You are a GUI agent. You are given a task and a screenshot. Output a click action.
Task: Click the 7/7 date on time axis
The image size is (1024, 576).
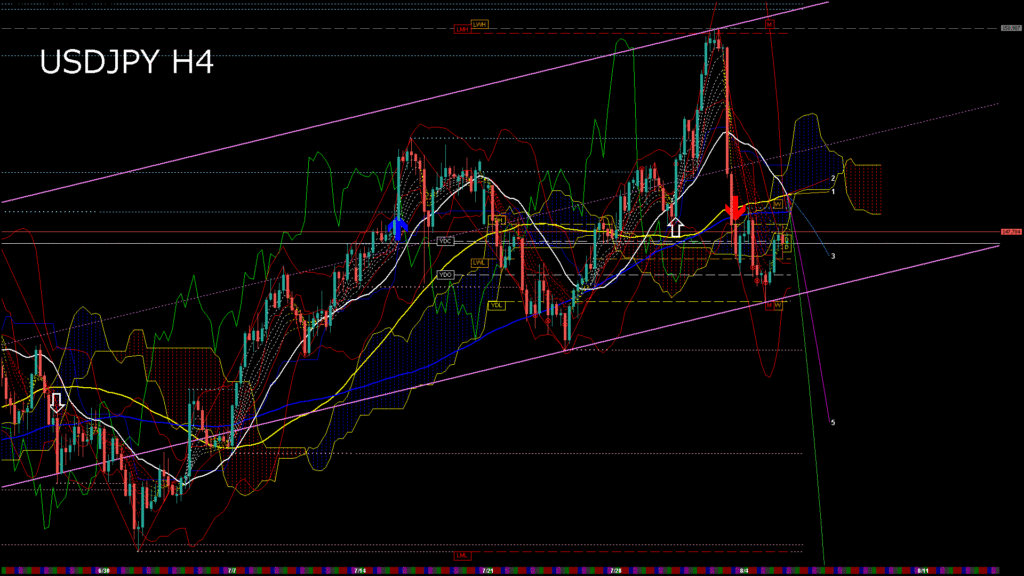(231, 570)
